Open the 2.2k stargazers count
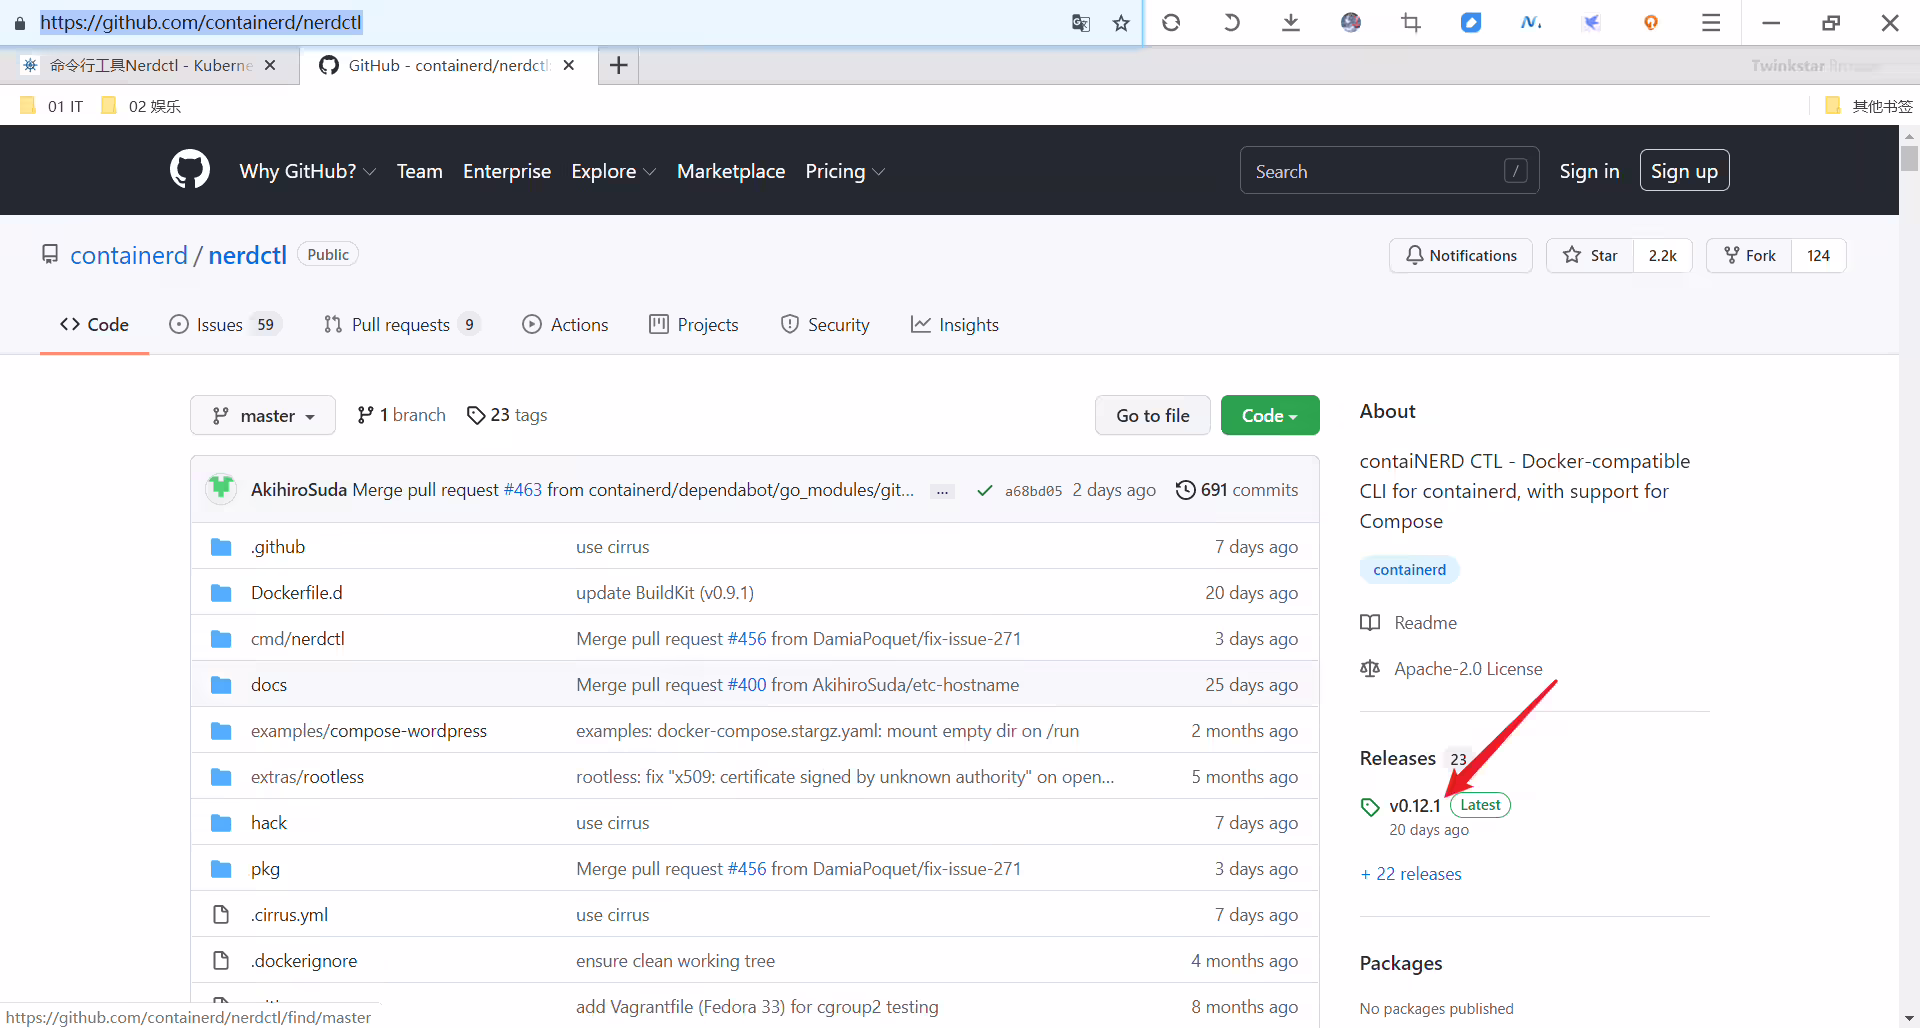Screen dimensions: 1920x1028 (1662, 255)
